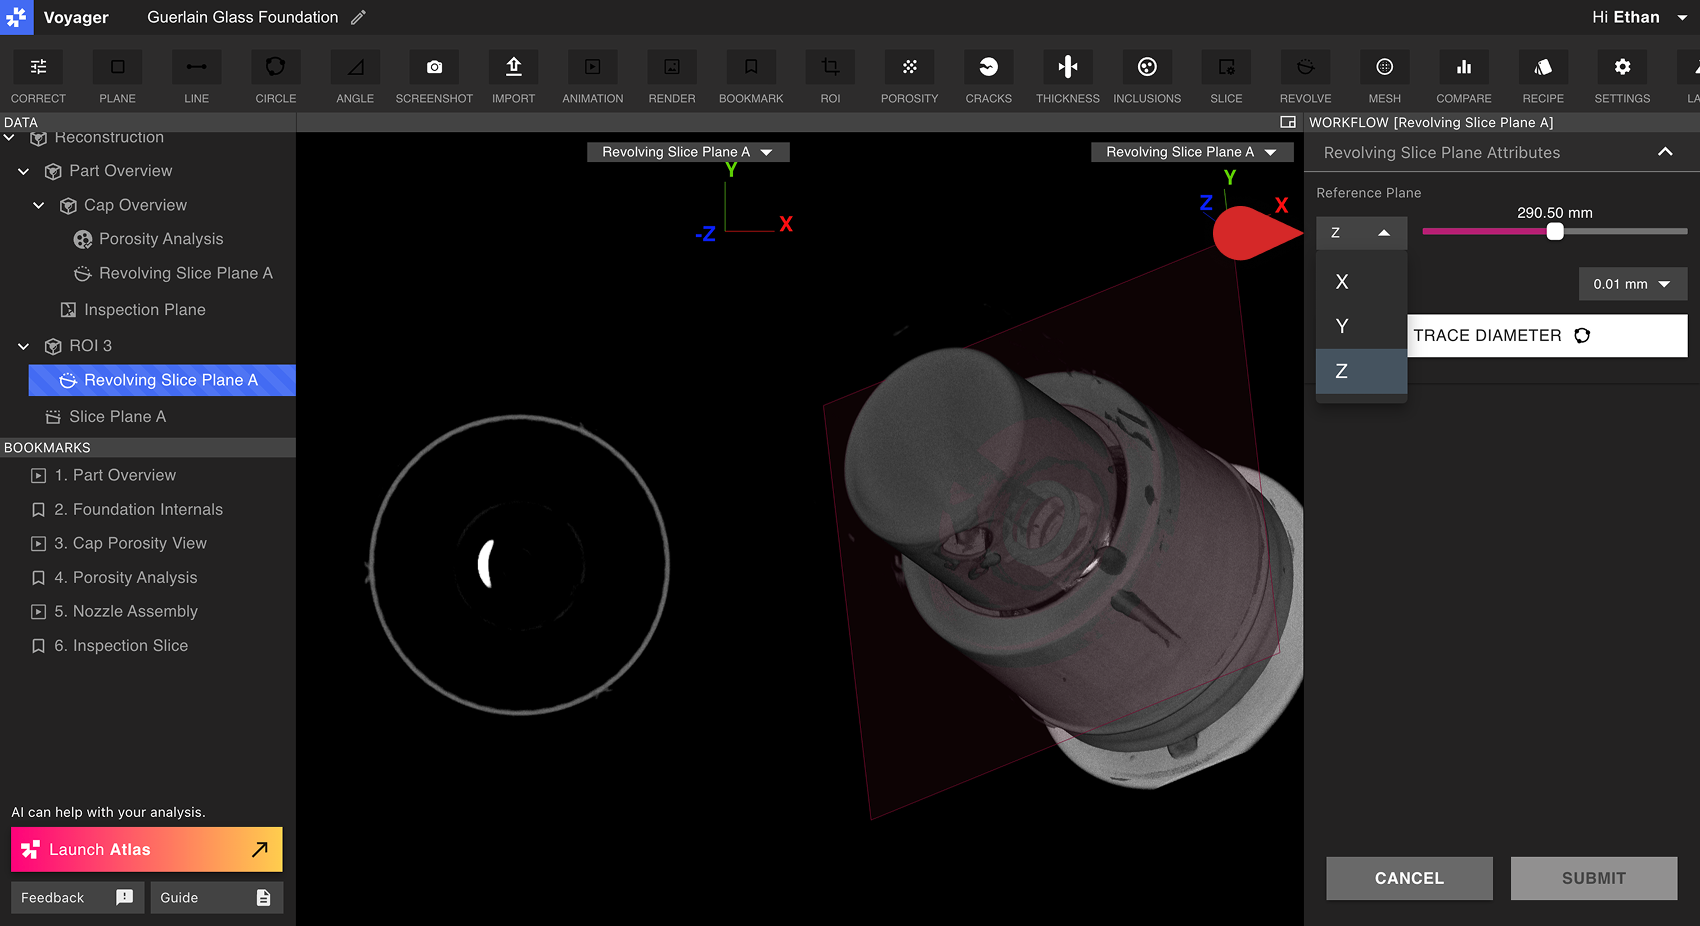
Task: Open the Compare tool
Action: (1463, 78)
